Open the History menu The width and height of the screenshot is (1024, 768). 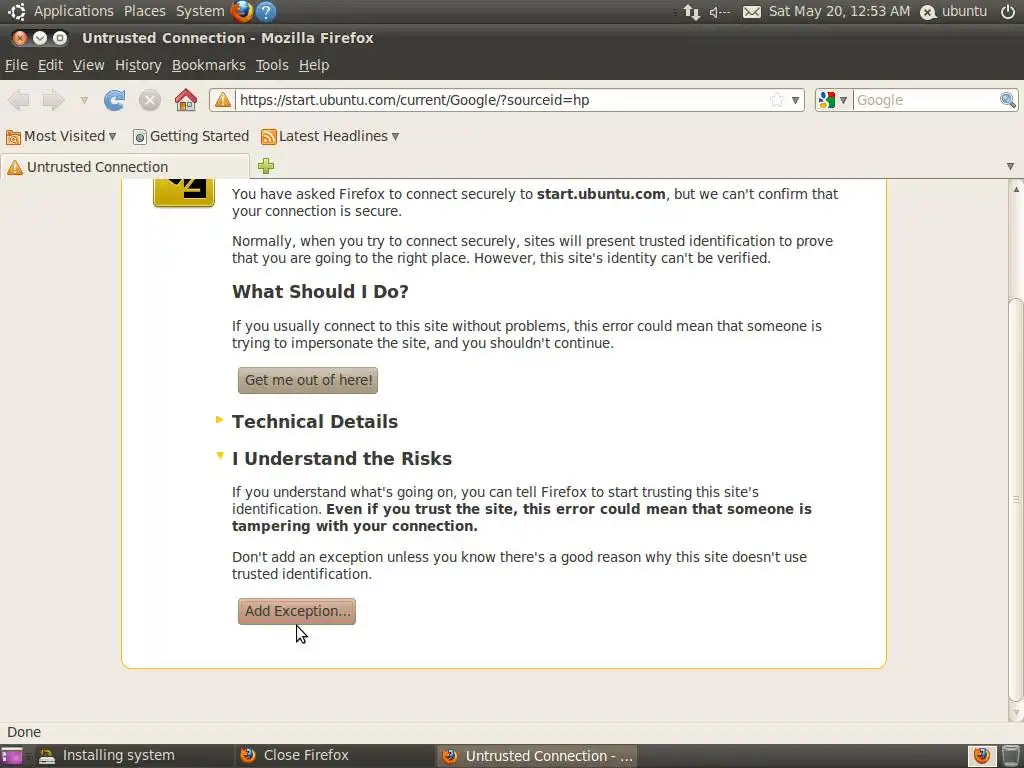pyautogui.click(x=138, y=65)
